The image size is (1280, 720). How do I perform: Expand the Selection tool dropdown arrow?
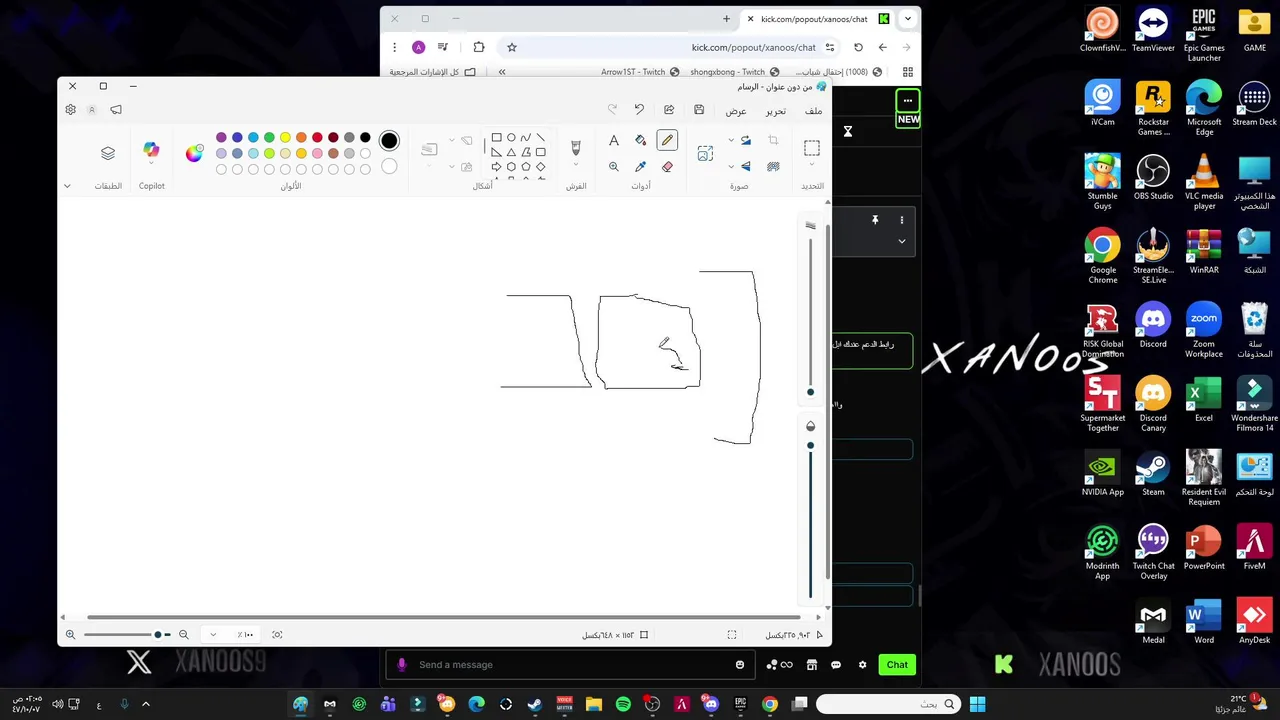pos(812,166)
